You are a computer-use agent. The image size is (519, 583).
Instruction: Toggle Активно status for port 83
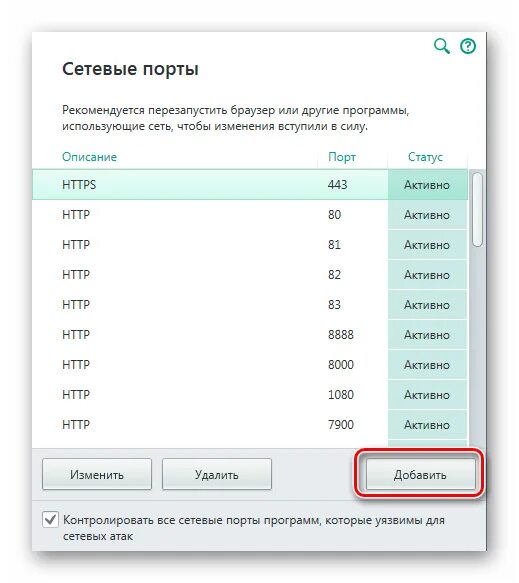[427, 305]
